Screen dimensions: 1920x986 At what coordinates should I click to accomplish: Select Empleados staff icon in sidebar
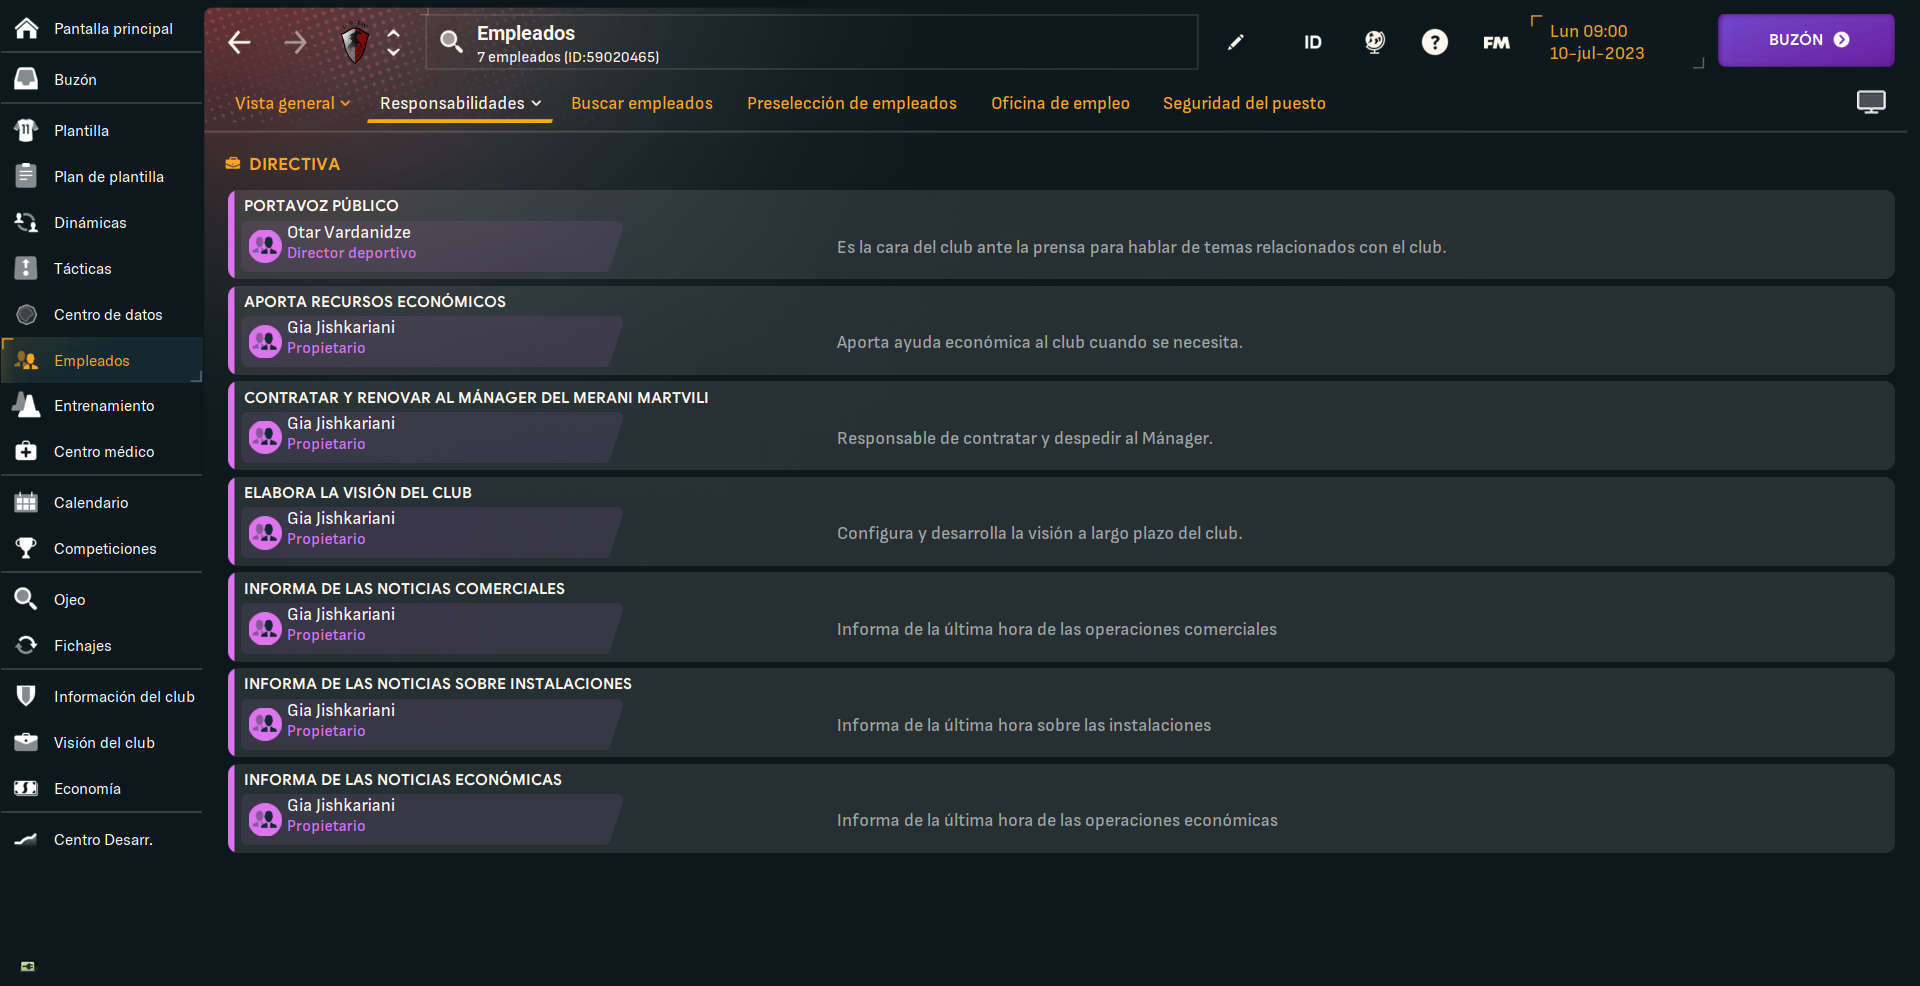pos(27,360)
